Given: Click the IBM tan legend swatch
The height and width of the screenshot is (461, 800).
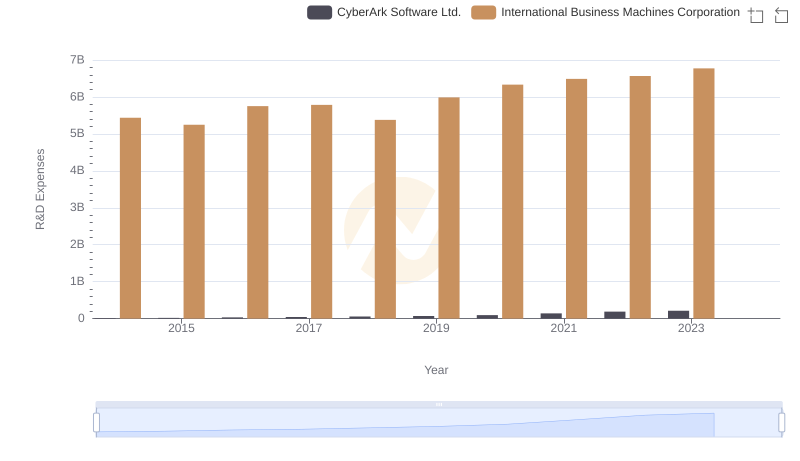Looking at the screenshot, I should coord(484,12).
